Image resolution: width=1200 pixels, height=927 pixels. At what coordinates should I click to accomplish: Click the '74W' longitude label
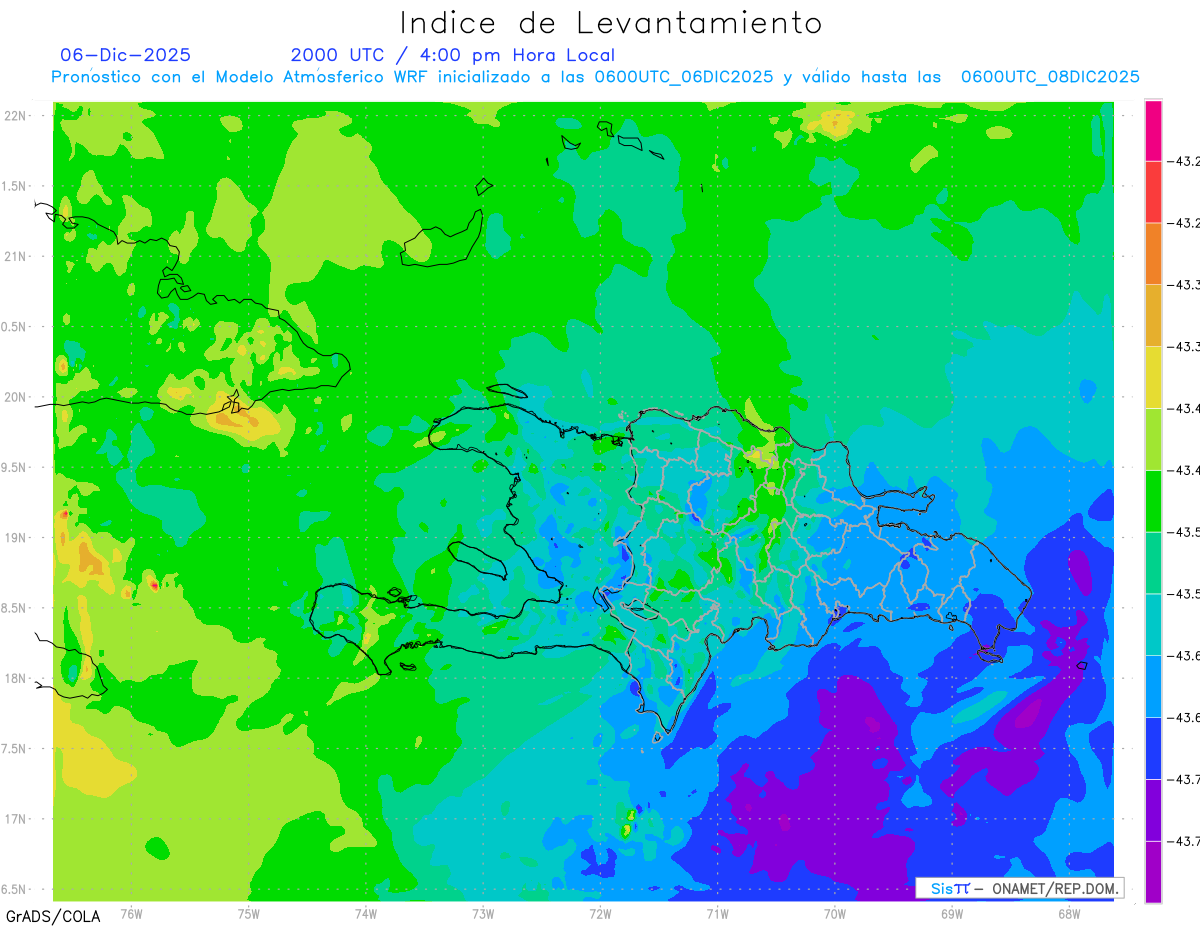click(366, 913)
